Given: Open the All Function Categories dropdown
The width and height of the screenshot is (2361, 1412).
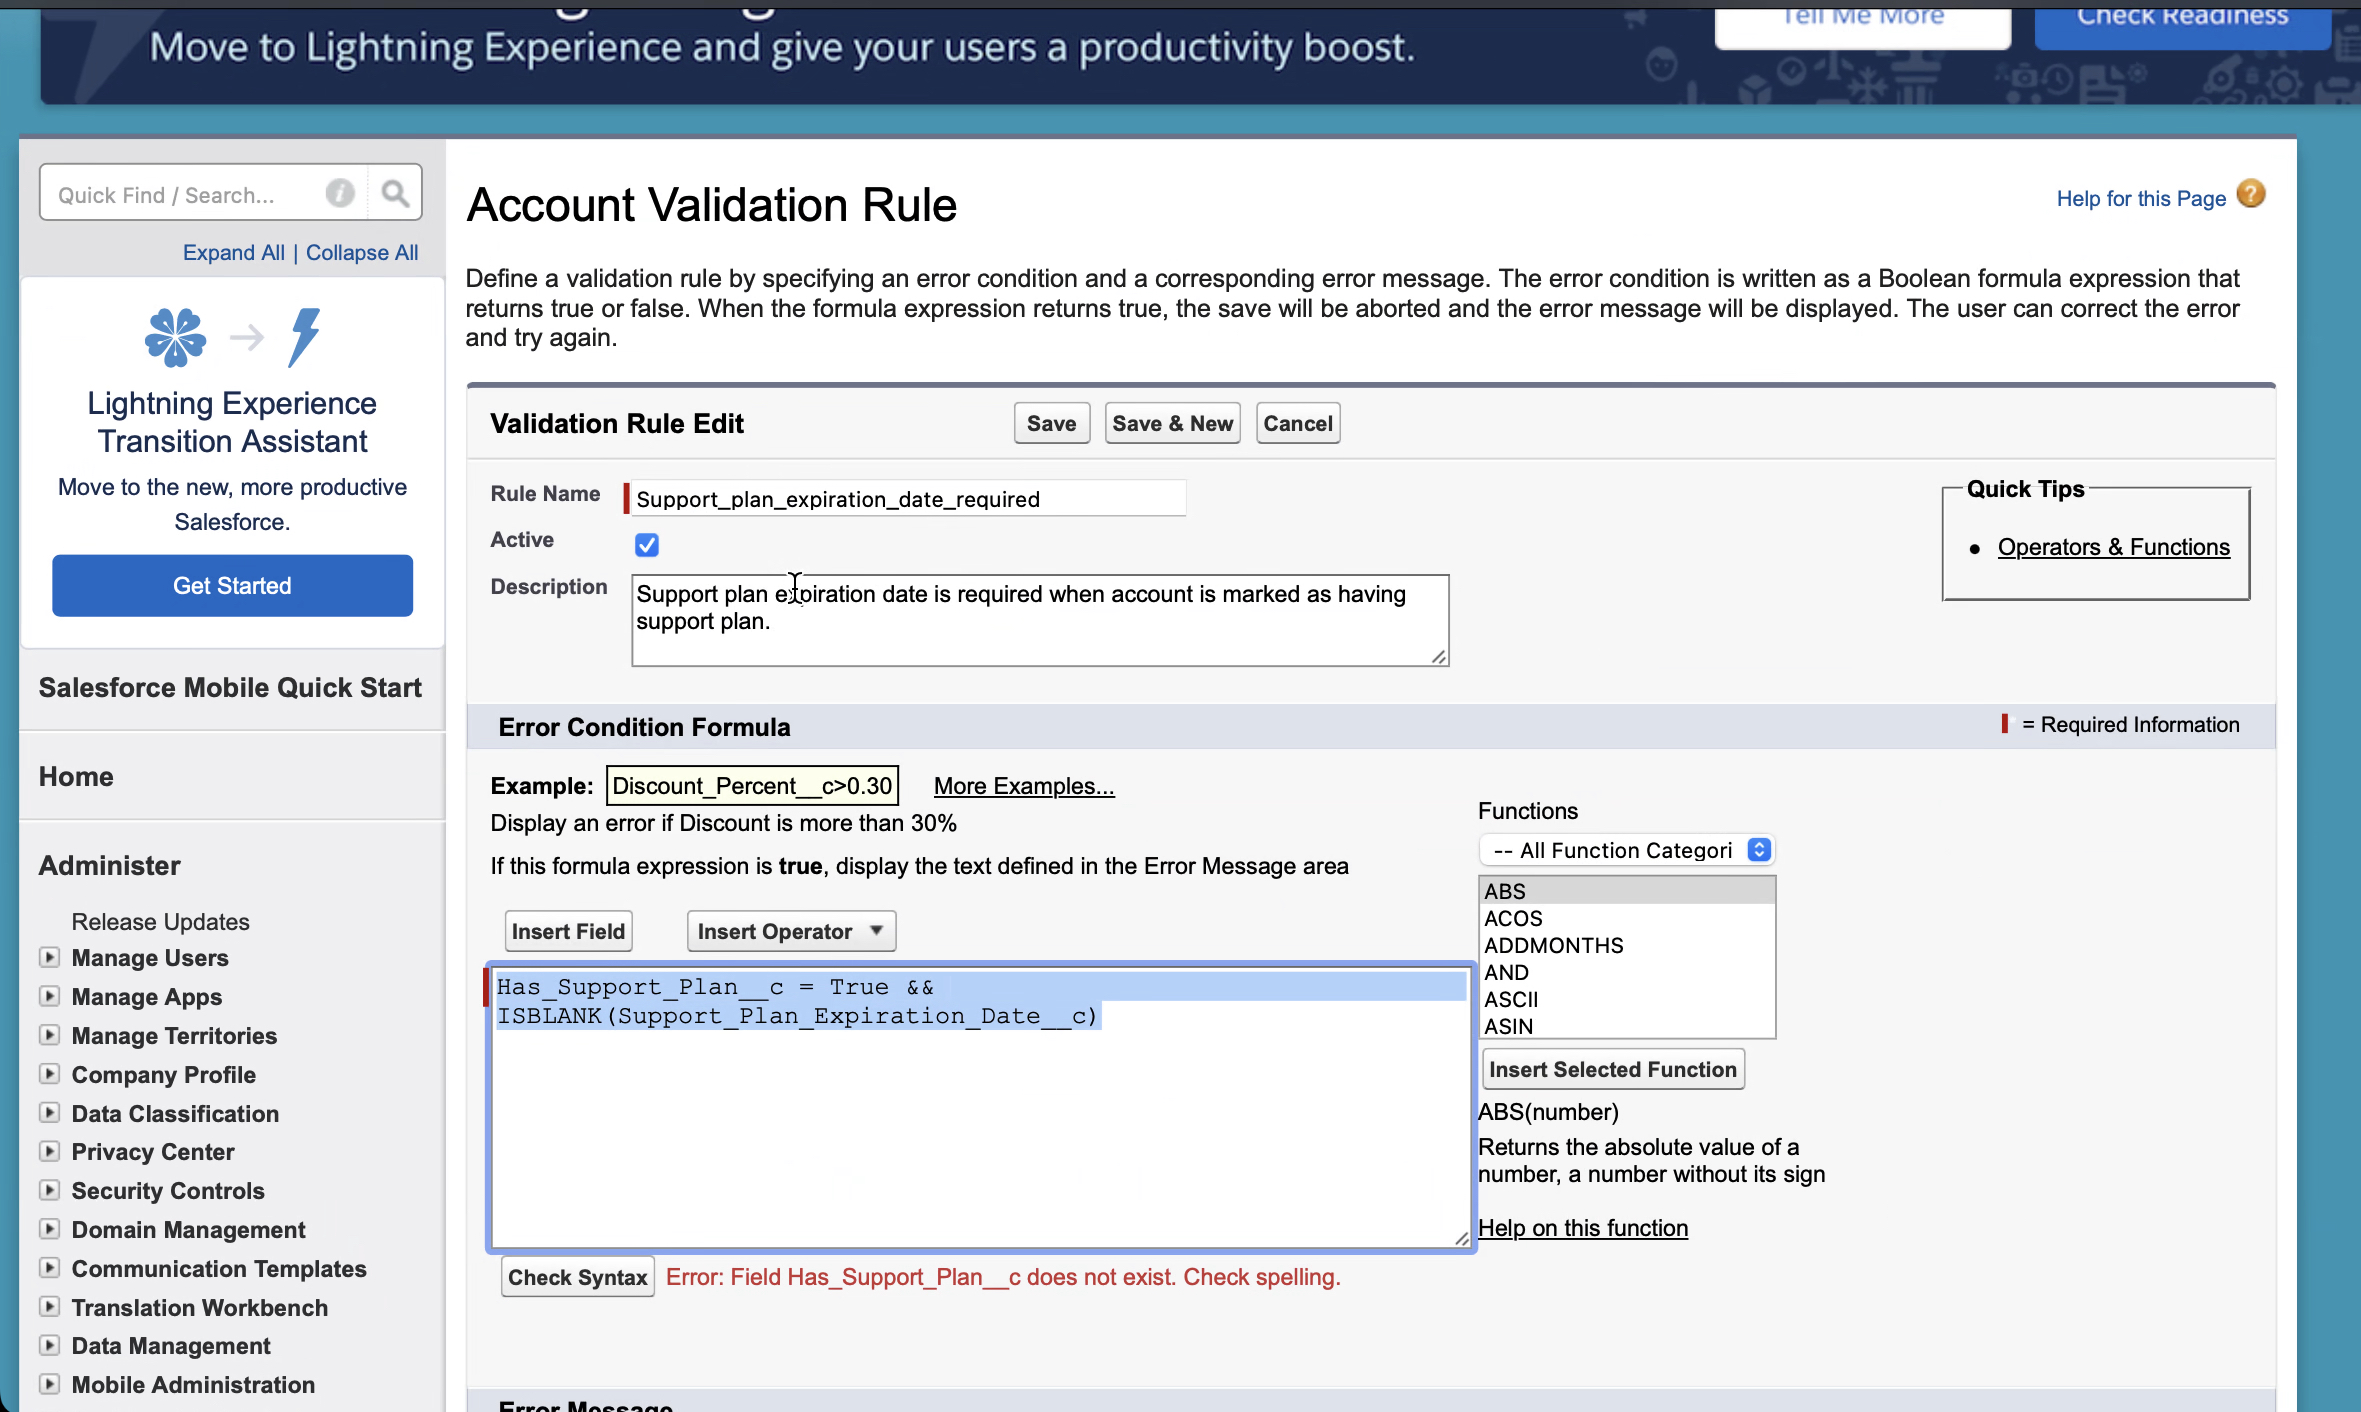Looking at the screenshot, I should click(x=1626, y=850).
